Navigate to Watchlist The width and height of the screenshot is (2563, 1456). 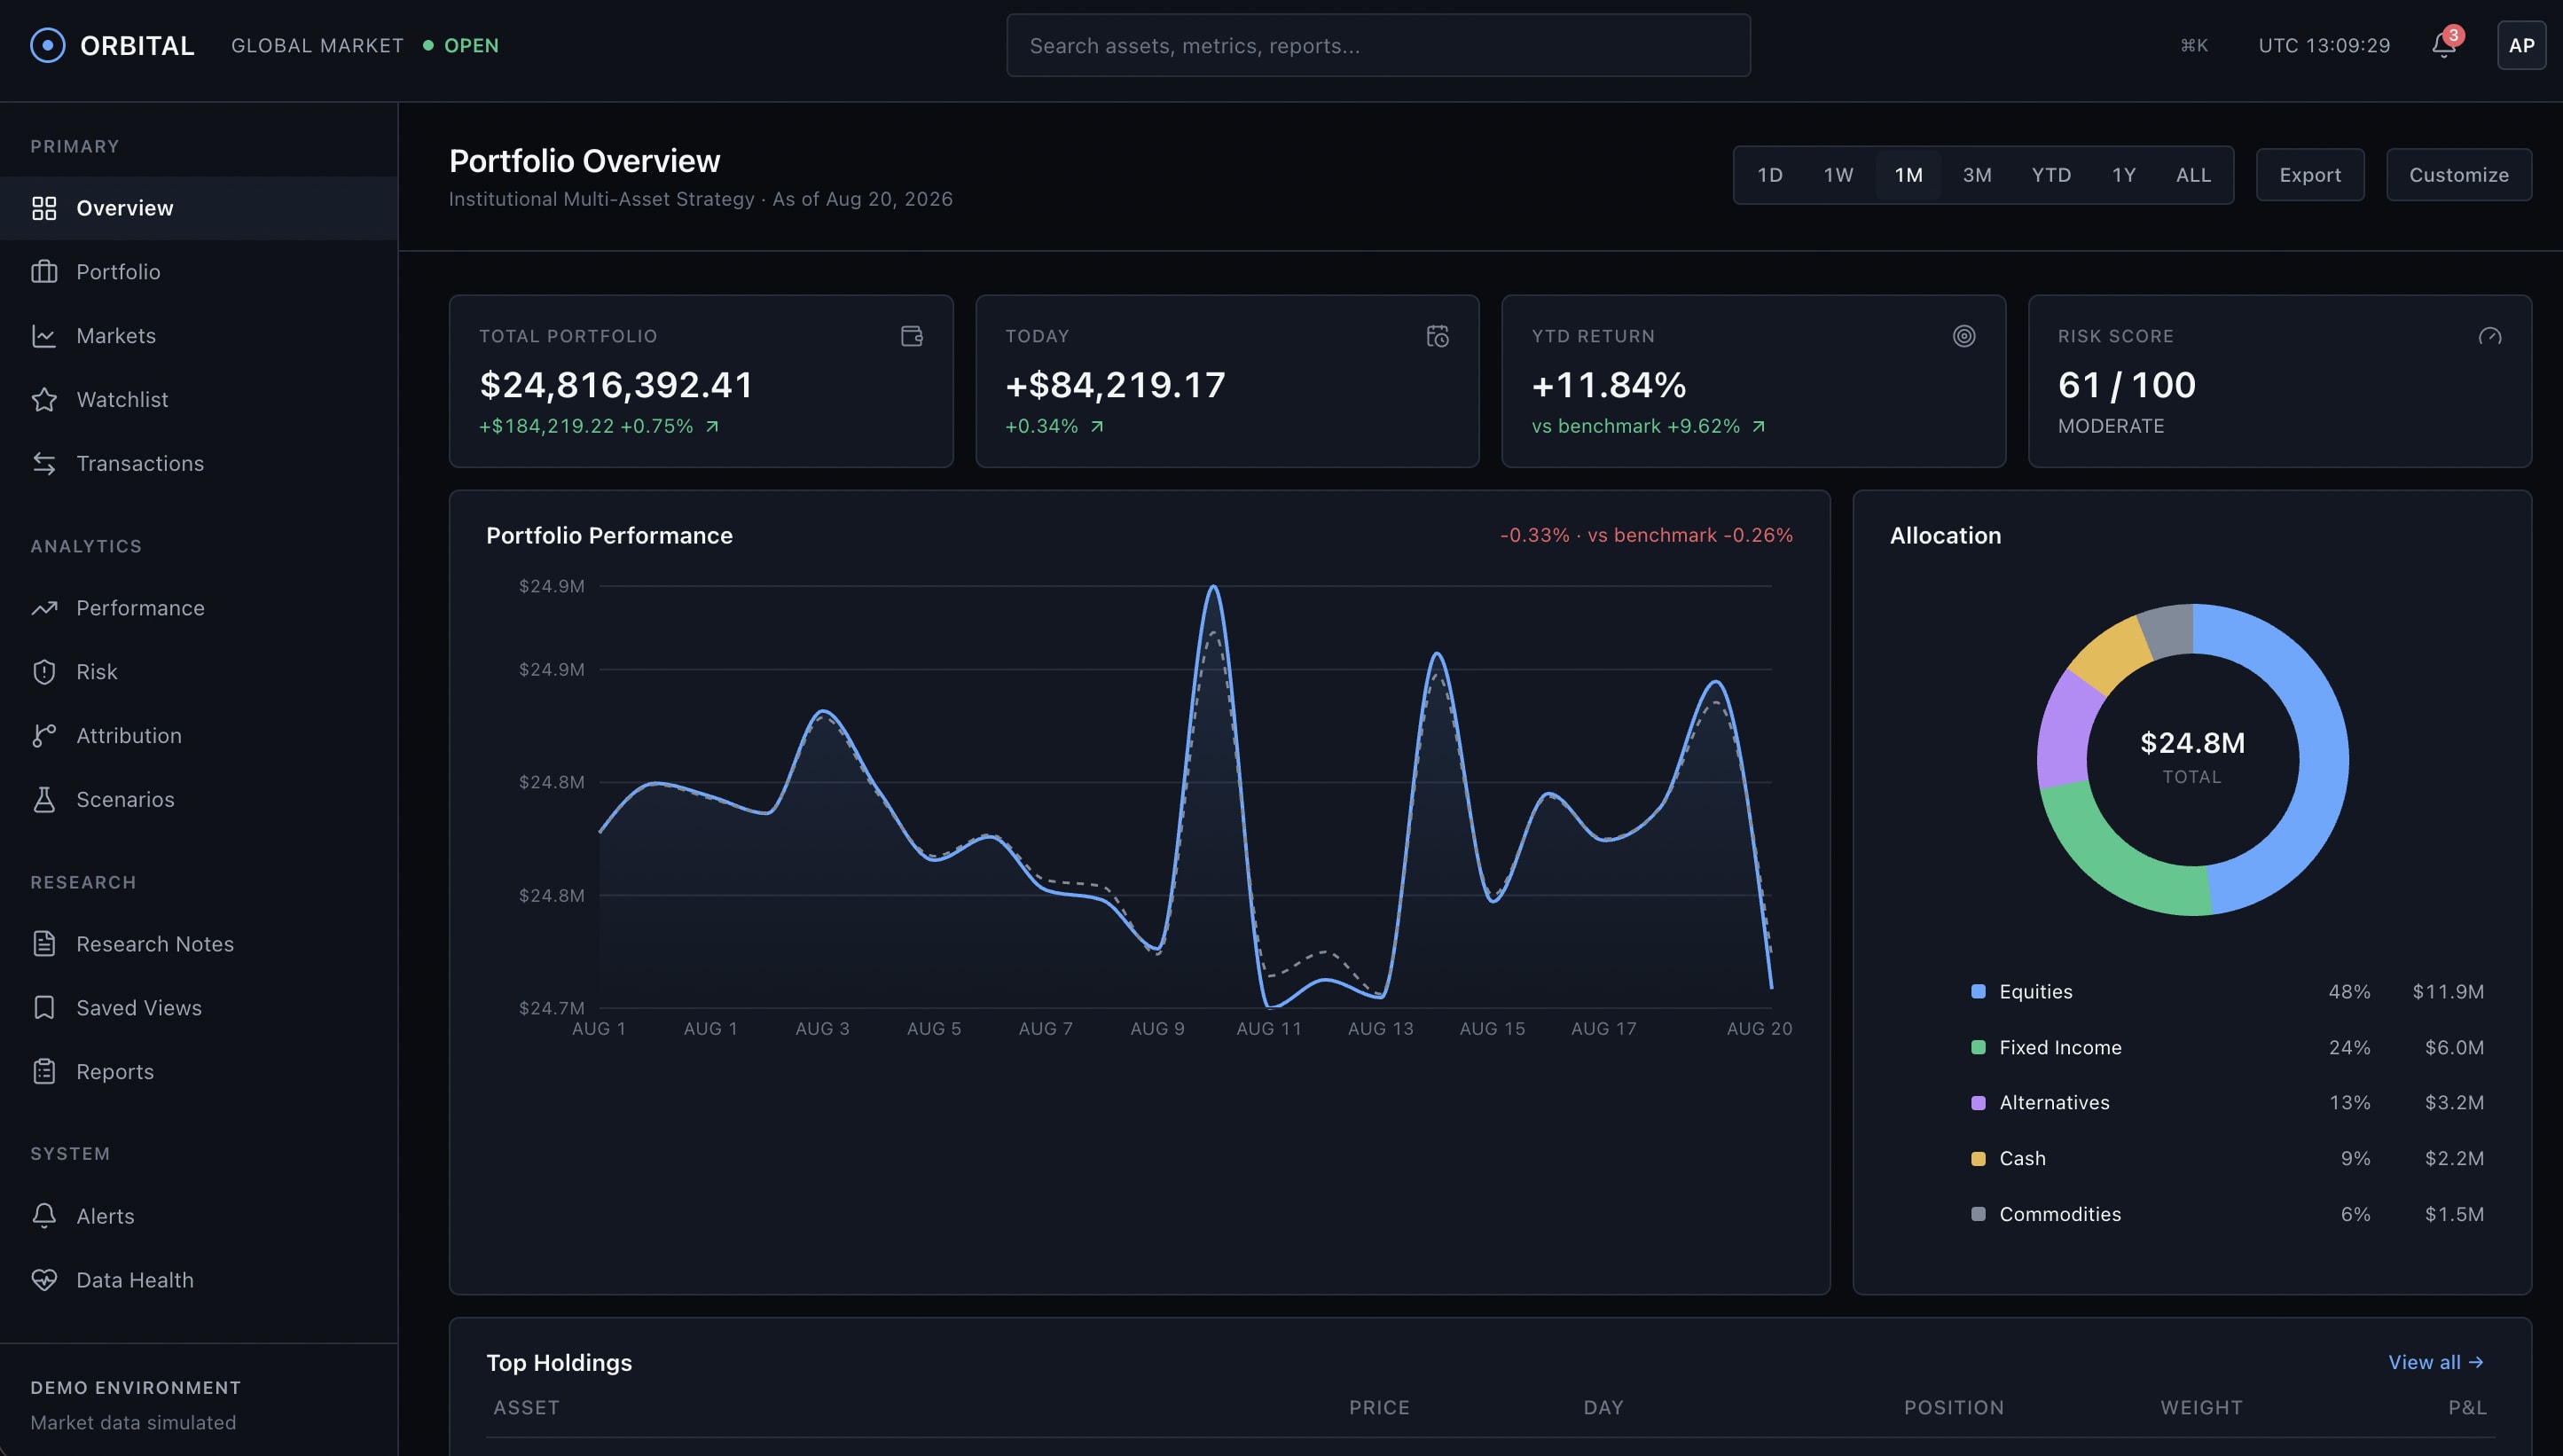(199, 400)
